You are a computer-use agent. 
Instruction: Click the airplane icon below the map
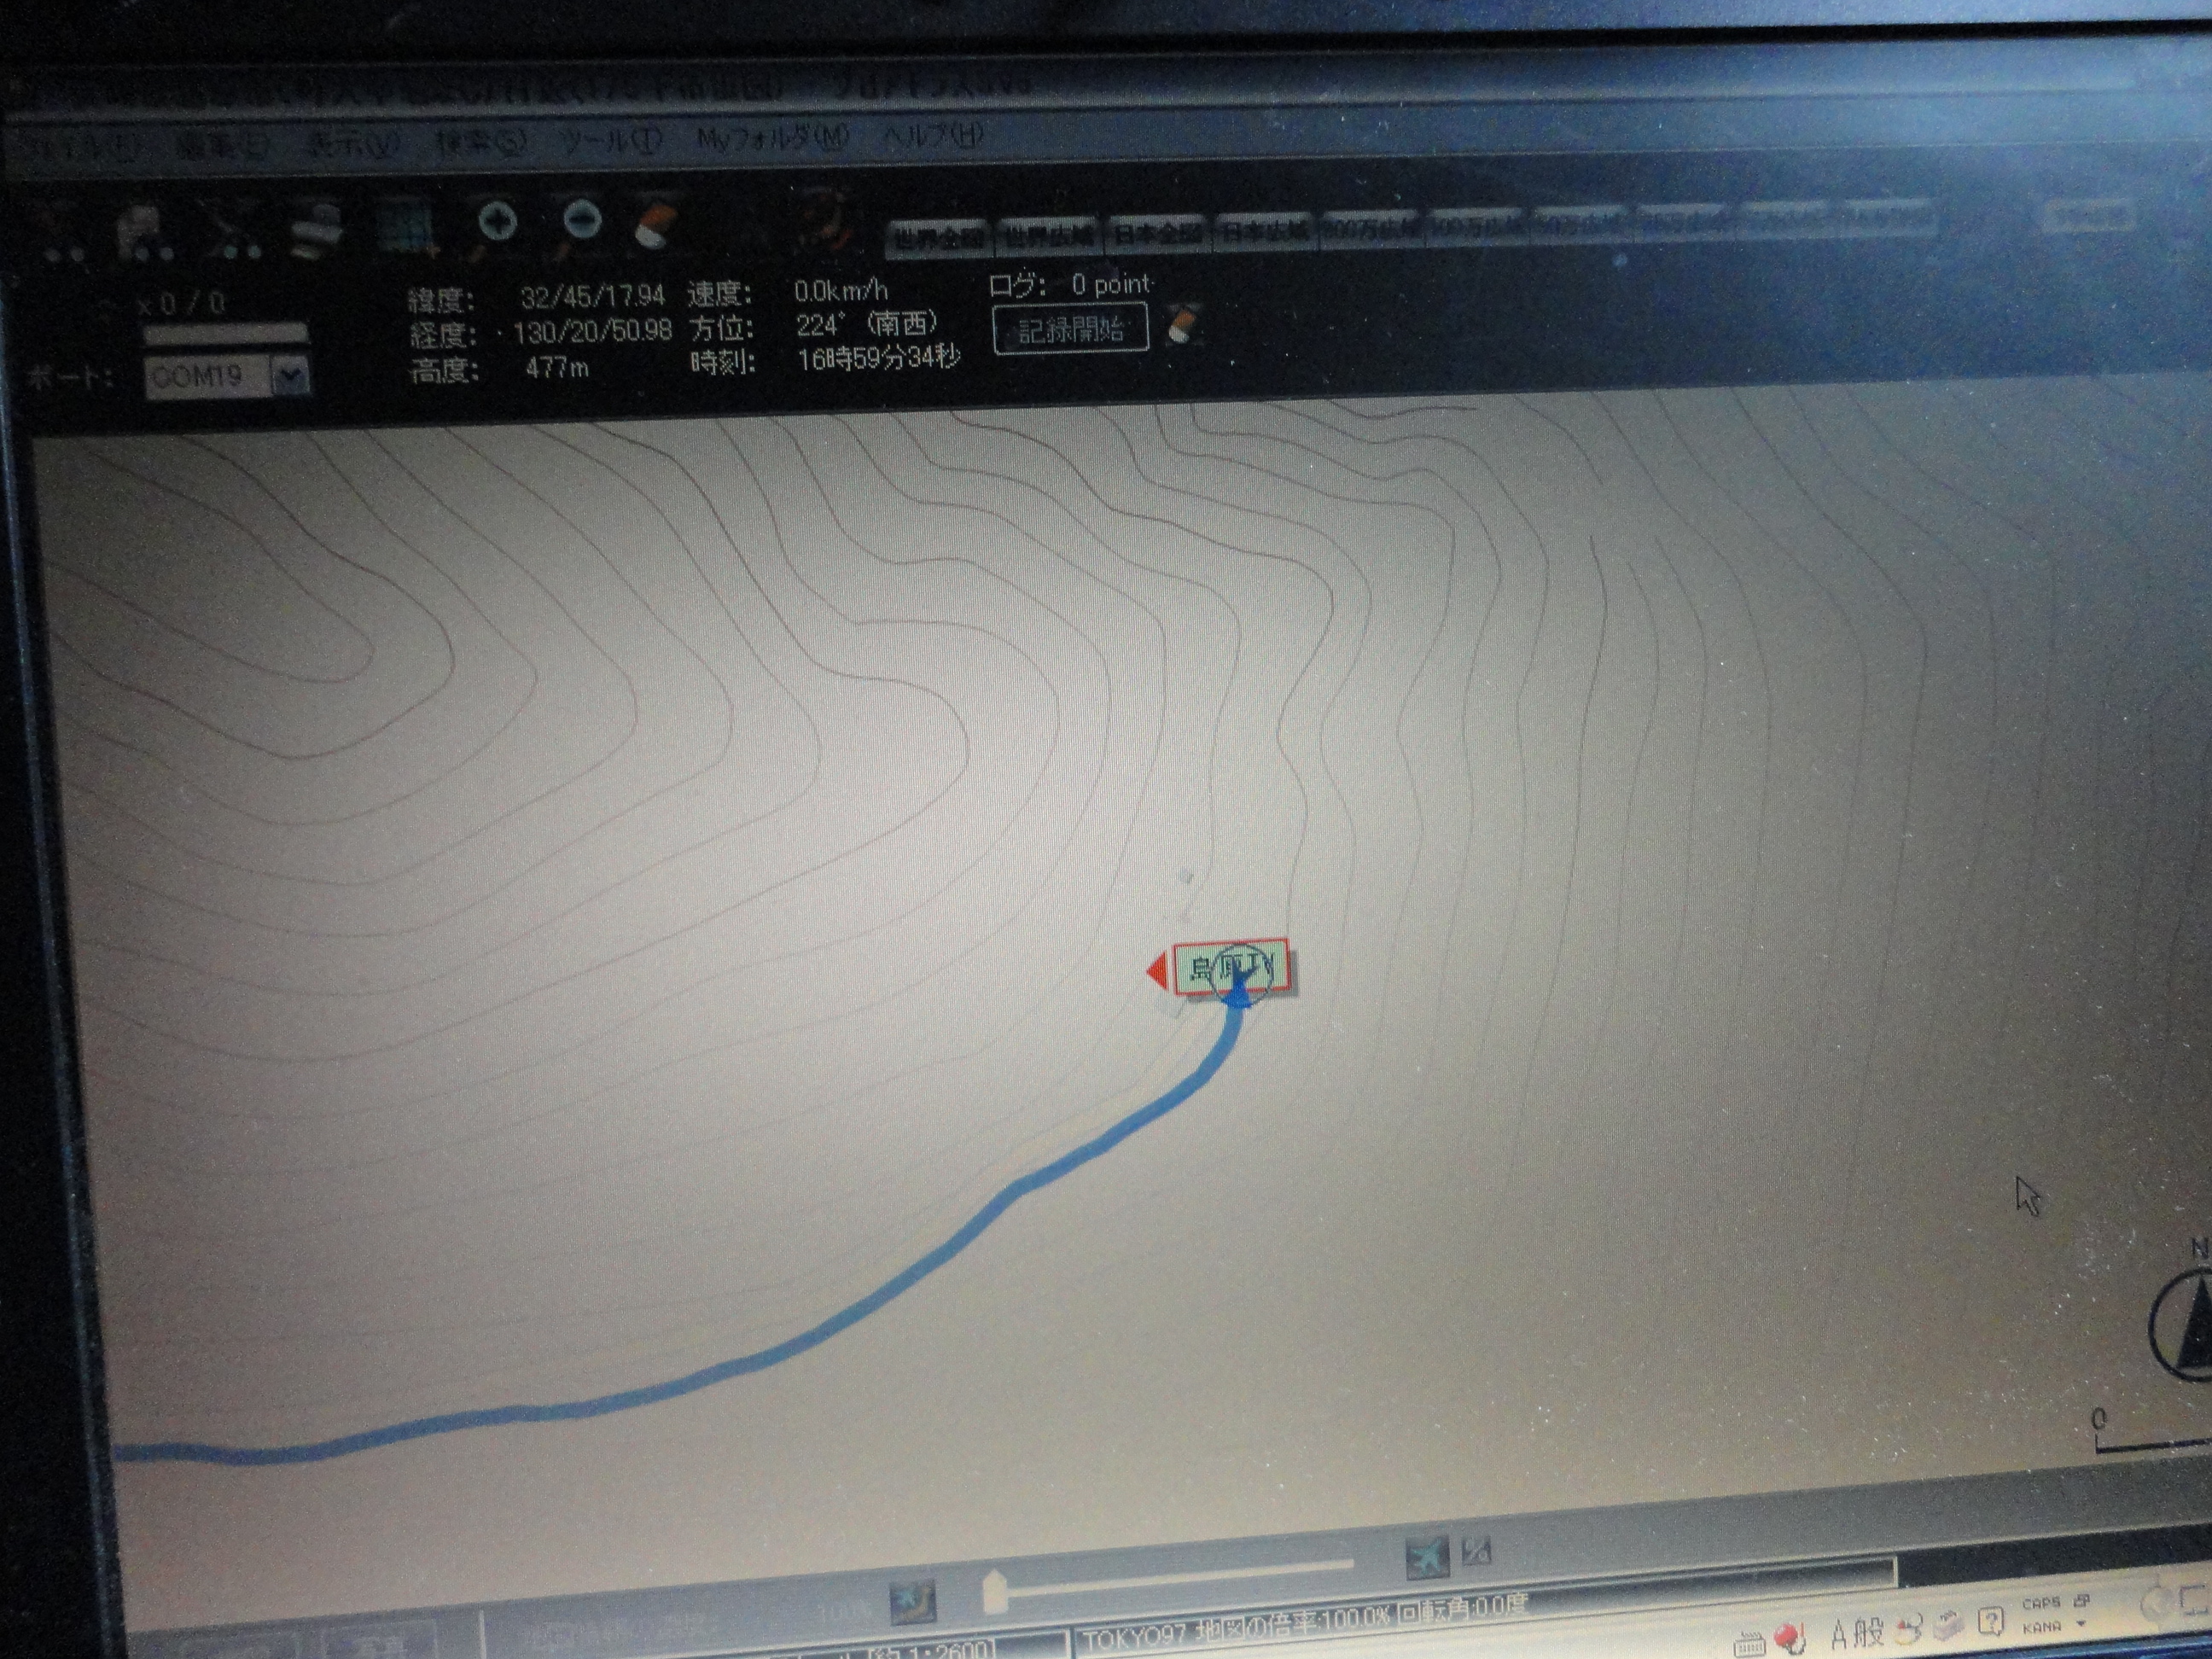1426,1557
